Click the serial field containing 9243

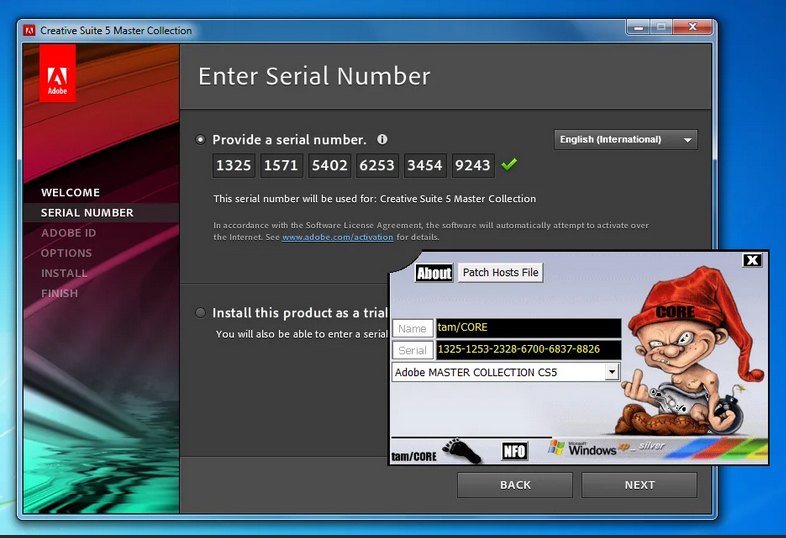coord(473,165)
